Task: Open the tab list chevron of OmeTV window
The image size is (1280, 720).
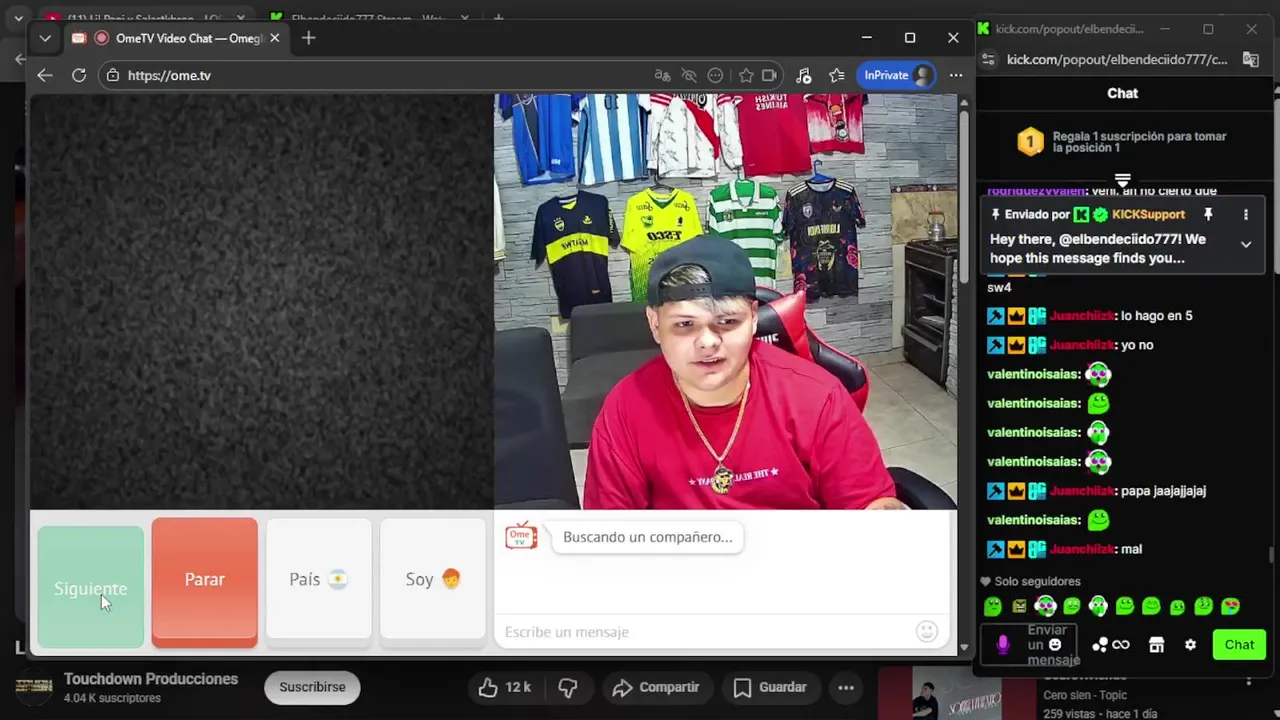Action: click(x=45, y=38)
